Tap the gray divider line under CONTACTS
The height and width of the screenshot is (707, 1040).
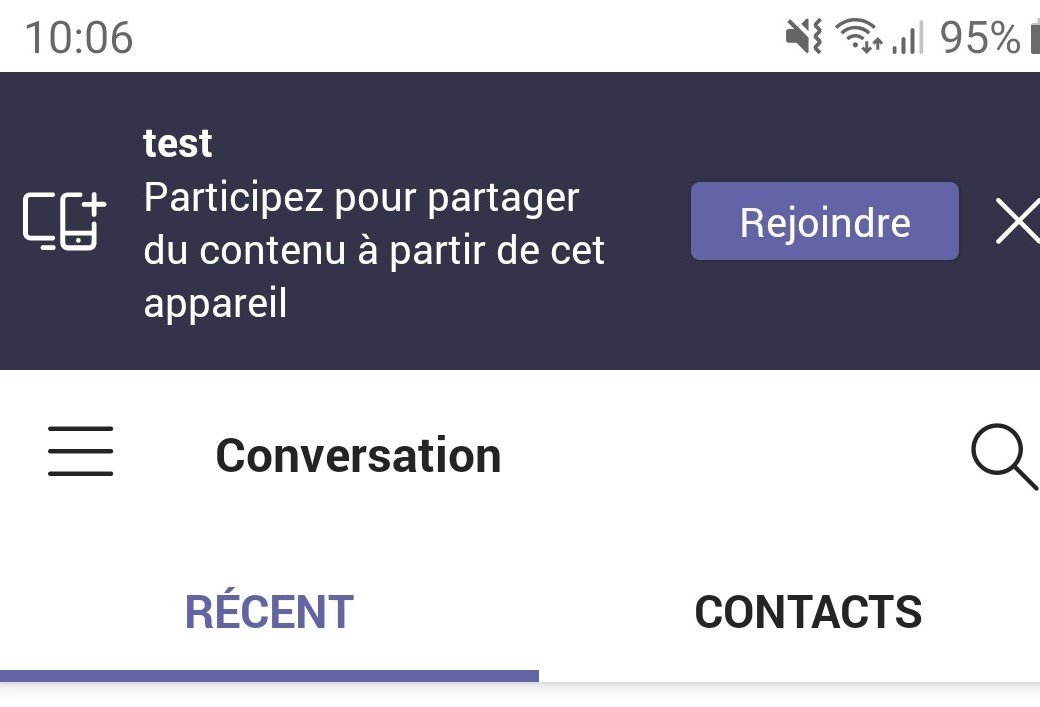(x=789, y=681)
